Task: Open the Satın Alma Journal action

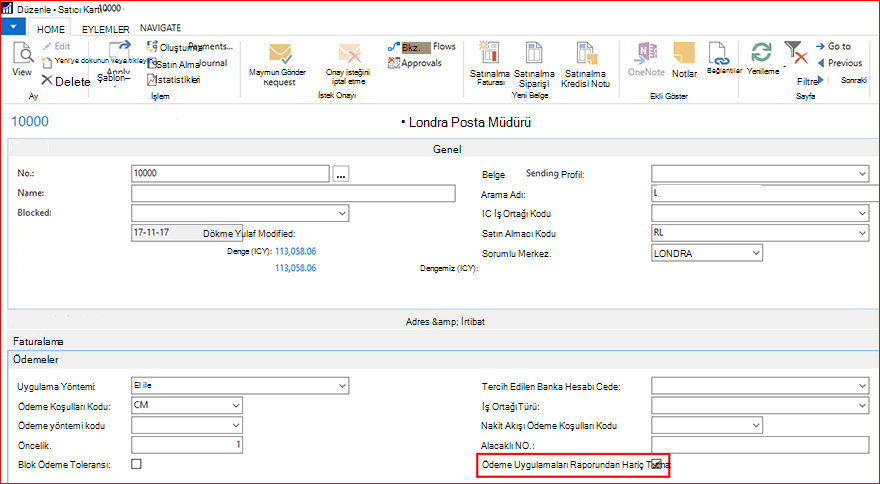Action: 152,63
